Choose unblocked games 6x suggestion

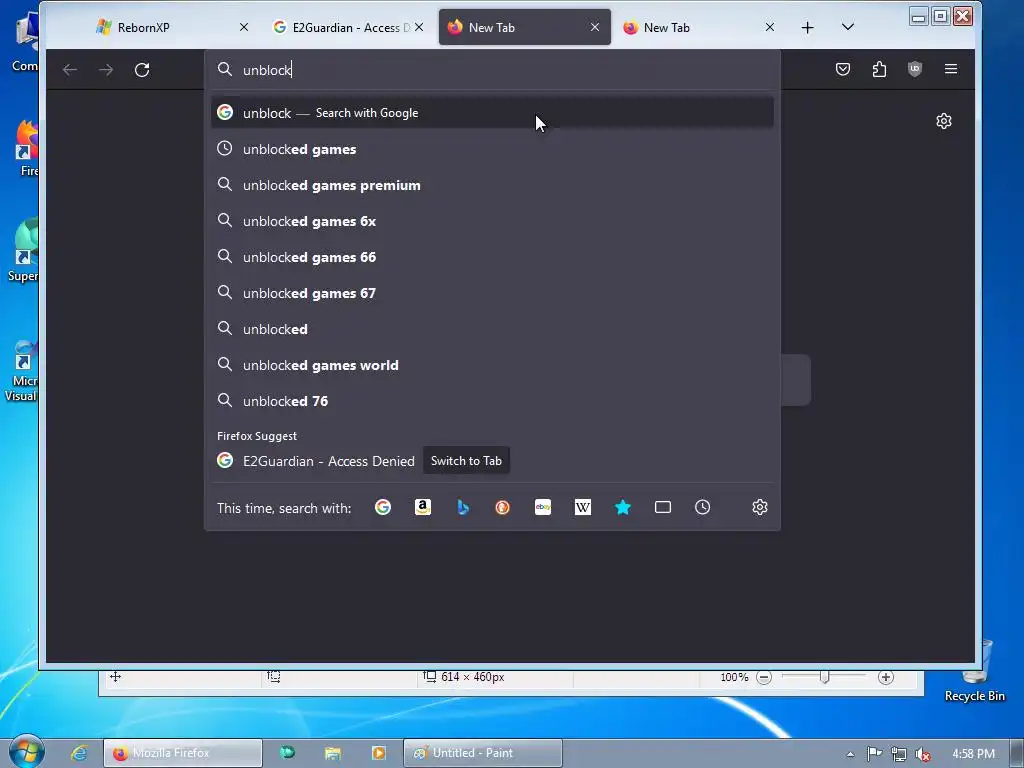pos(492,221)
